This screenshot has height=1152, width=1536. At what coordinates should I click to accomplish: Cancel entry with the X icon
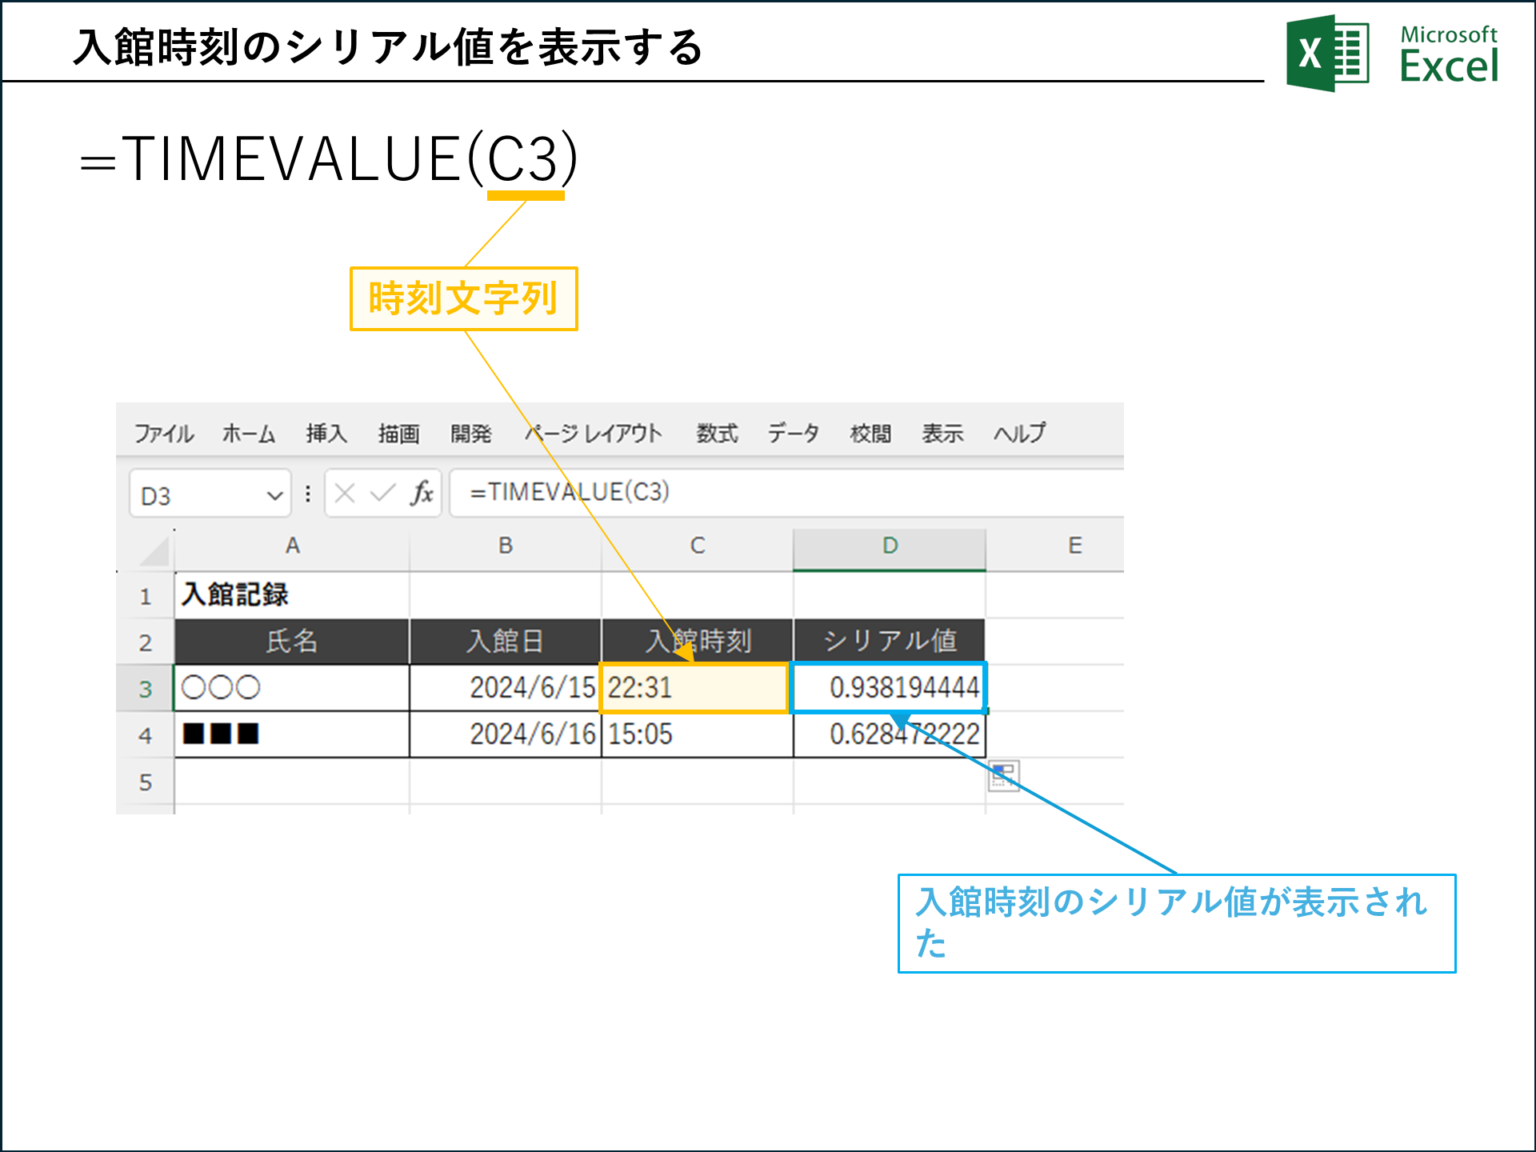click(x=345, y=493)
